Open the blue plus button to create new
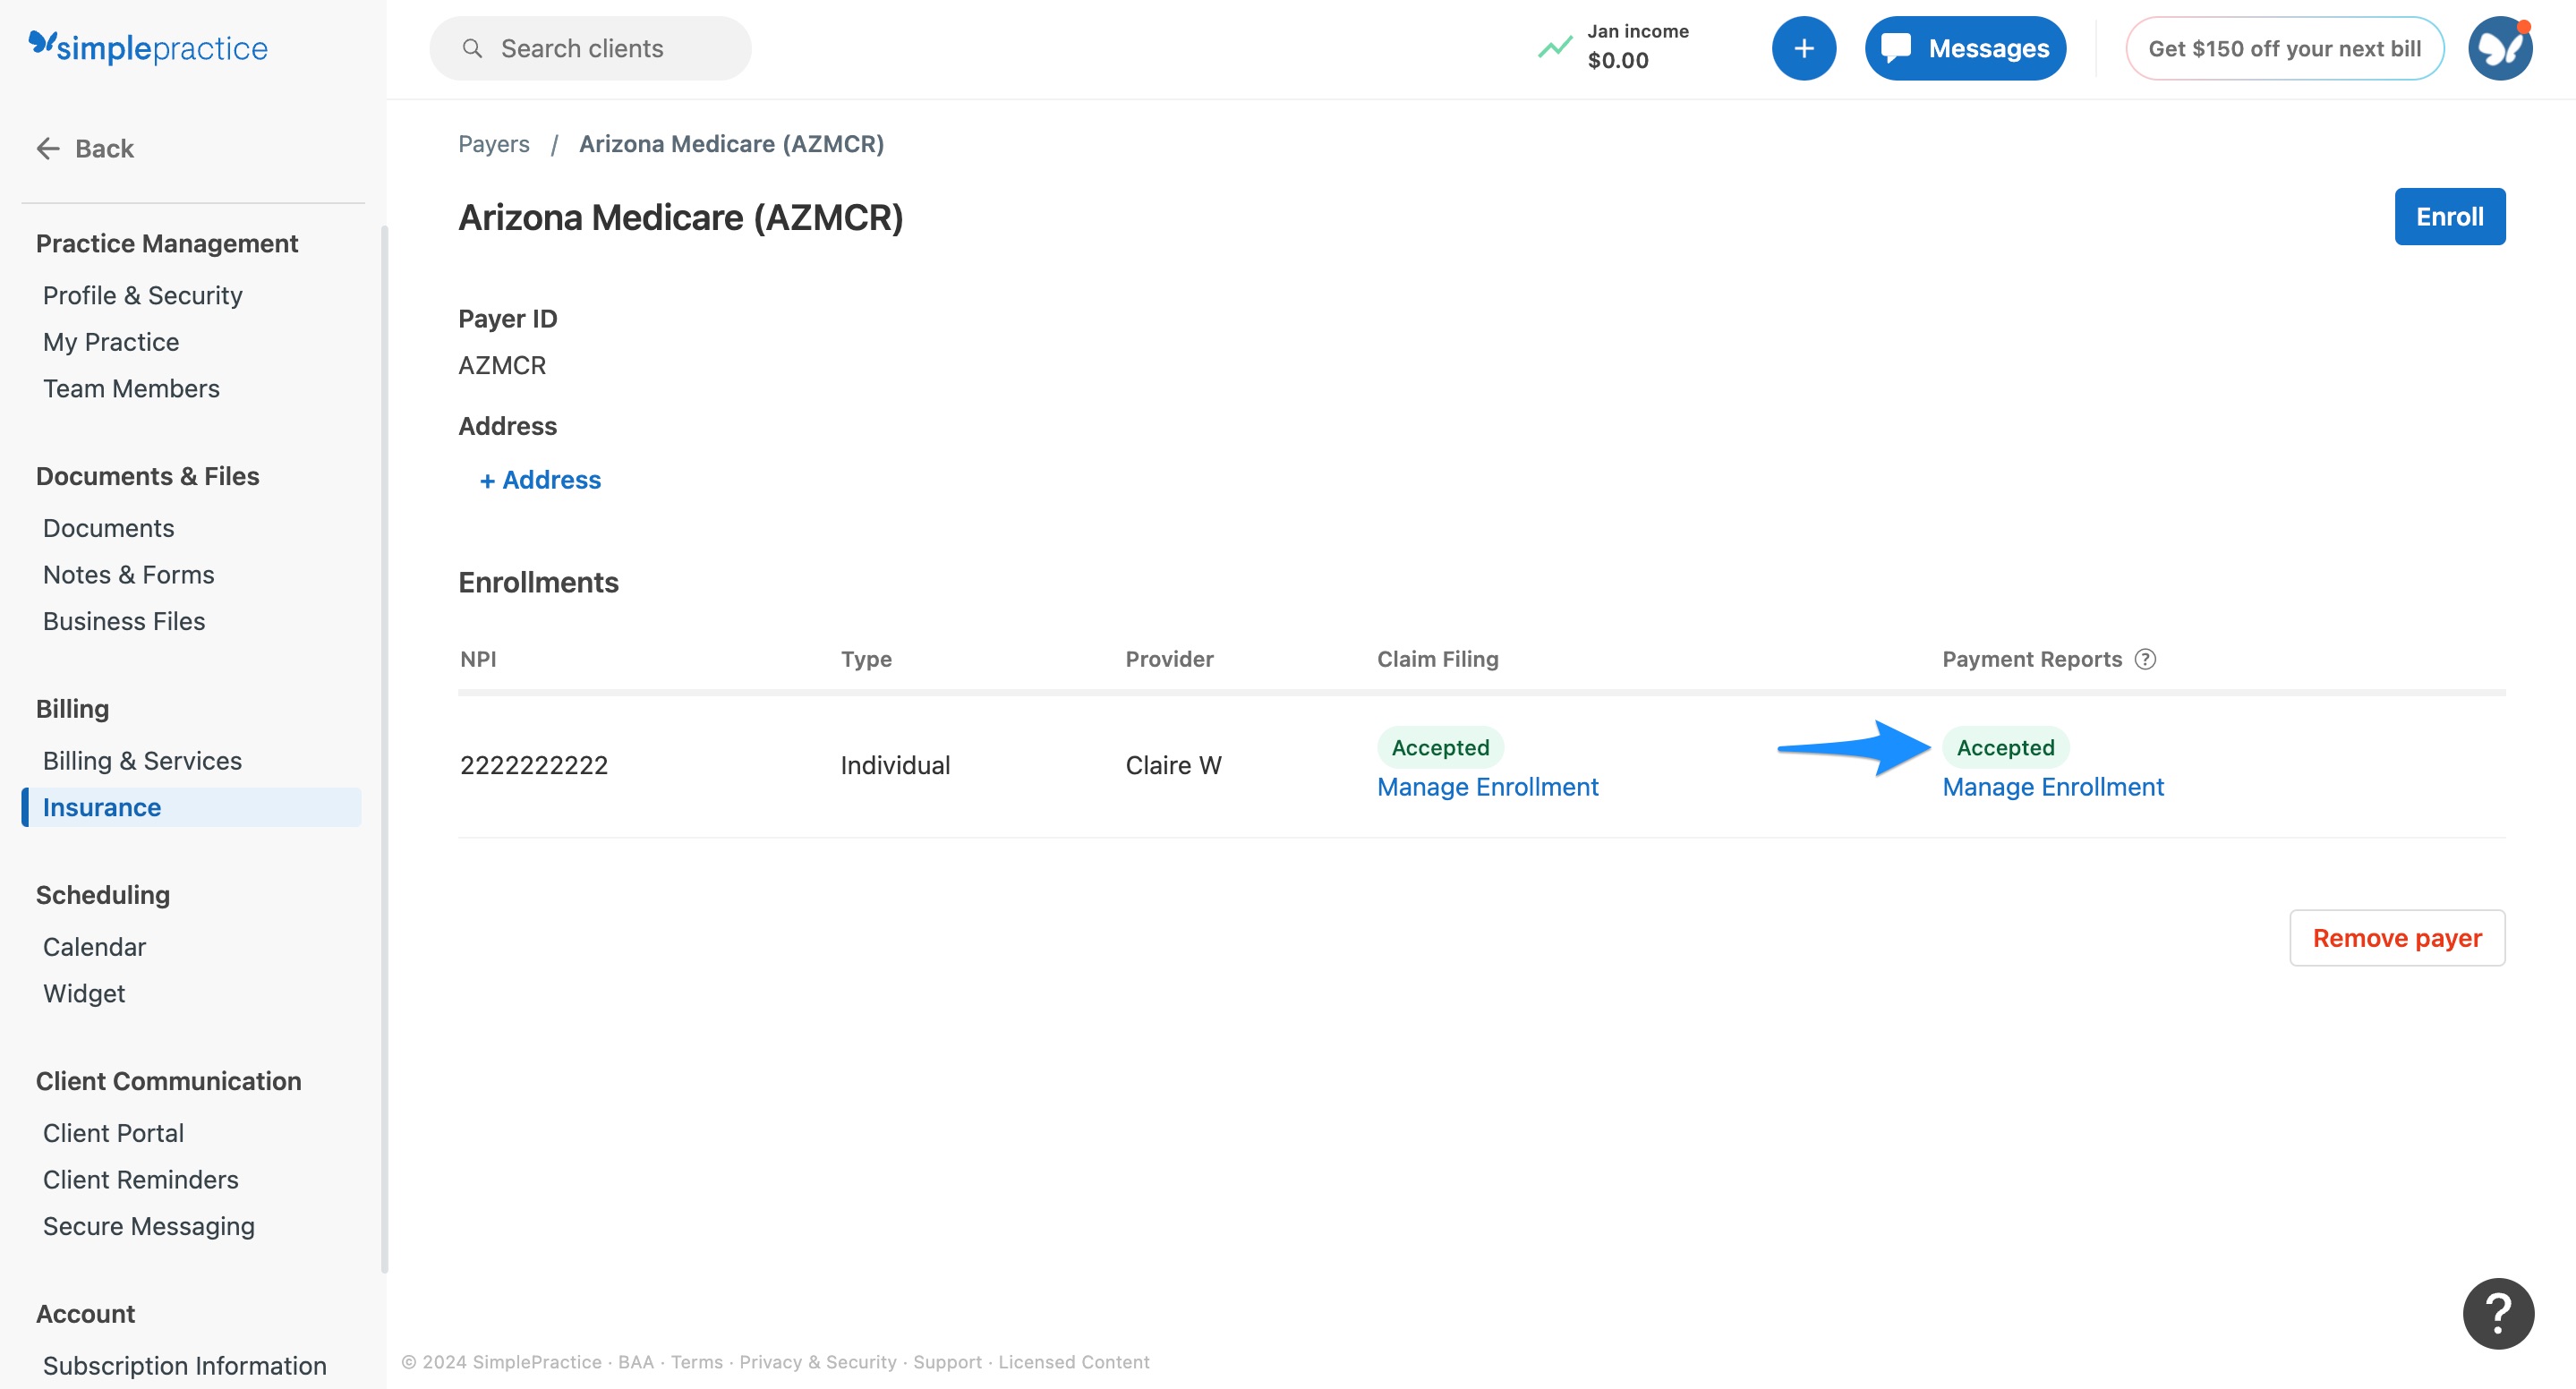The image size is (2576, 1389). point(1803,47)
